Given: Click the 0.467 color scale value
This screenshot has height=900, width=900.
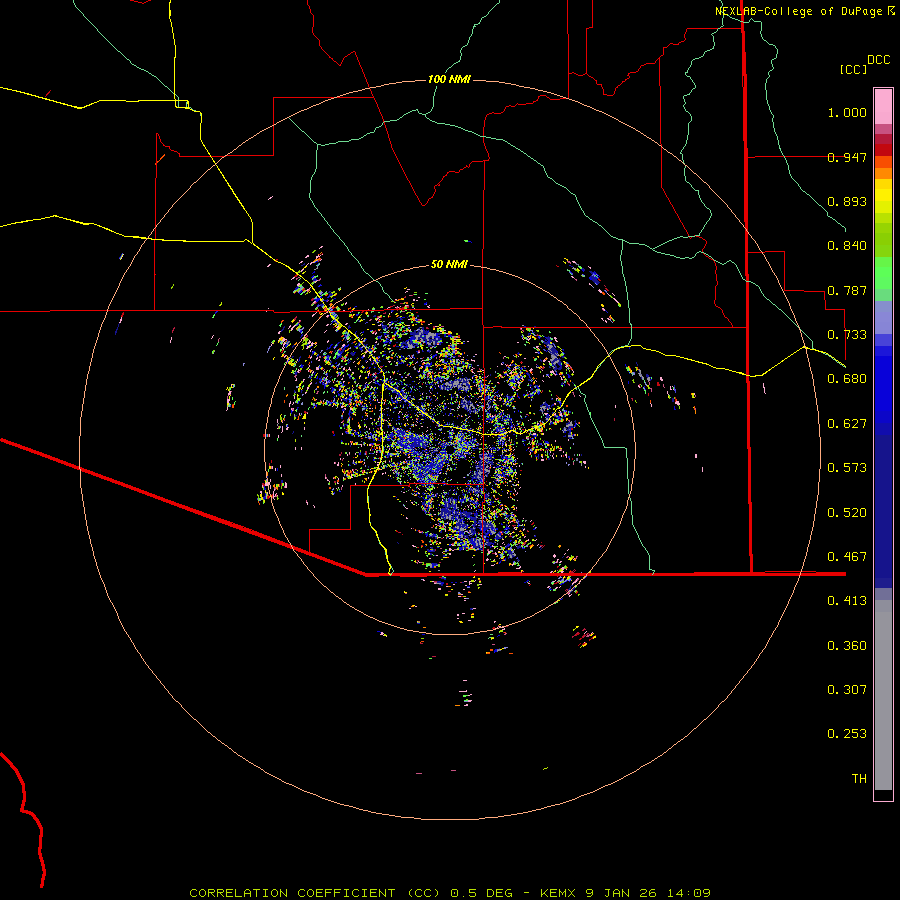Looking at the screenshot, I should pyautogui.click(x=847, y=557).
